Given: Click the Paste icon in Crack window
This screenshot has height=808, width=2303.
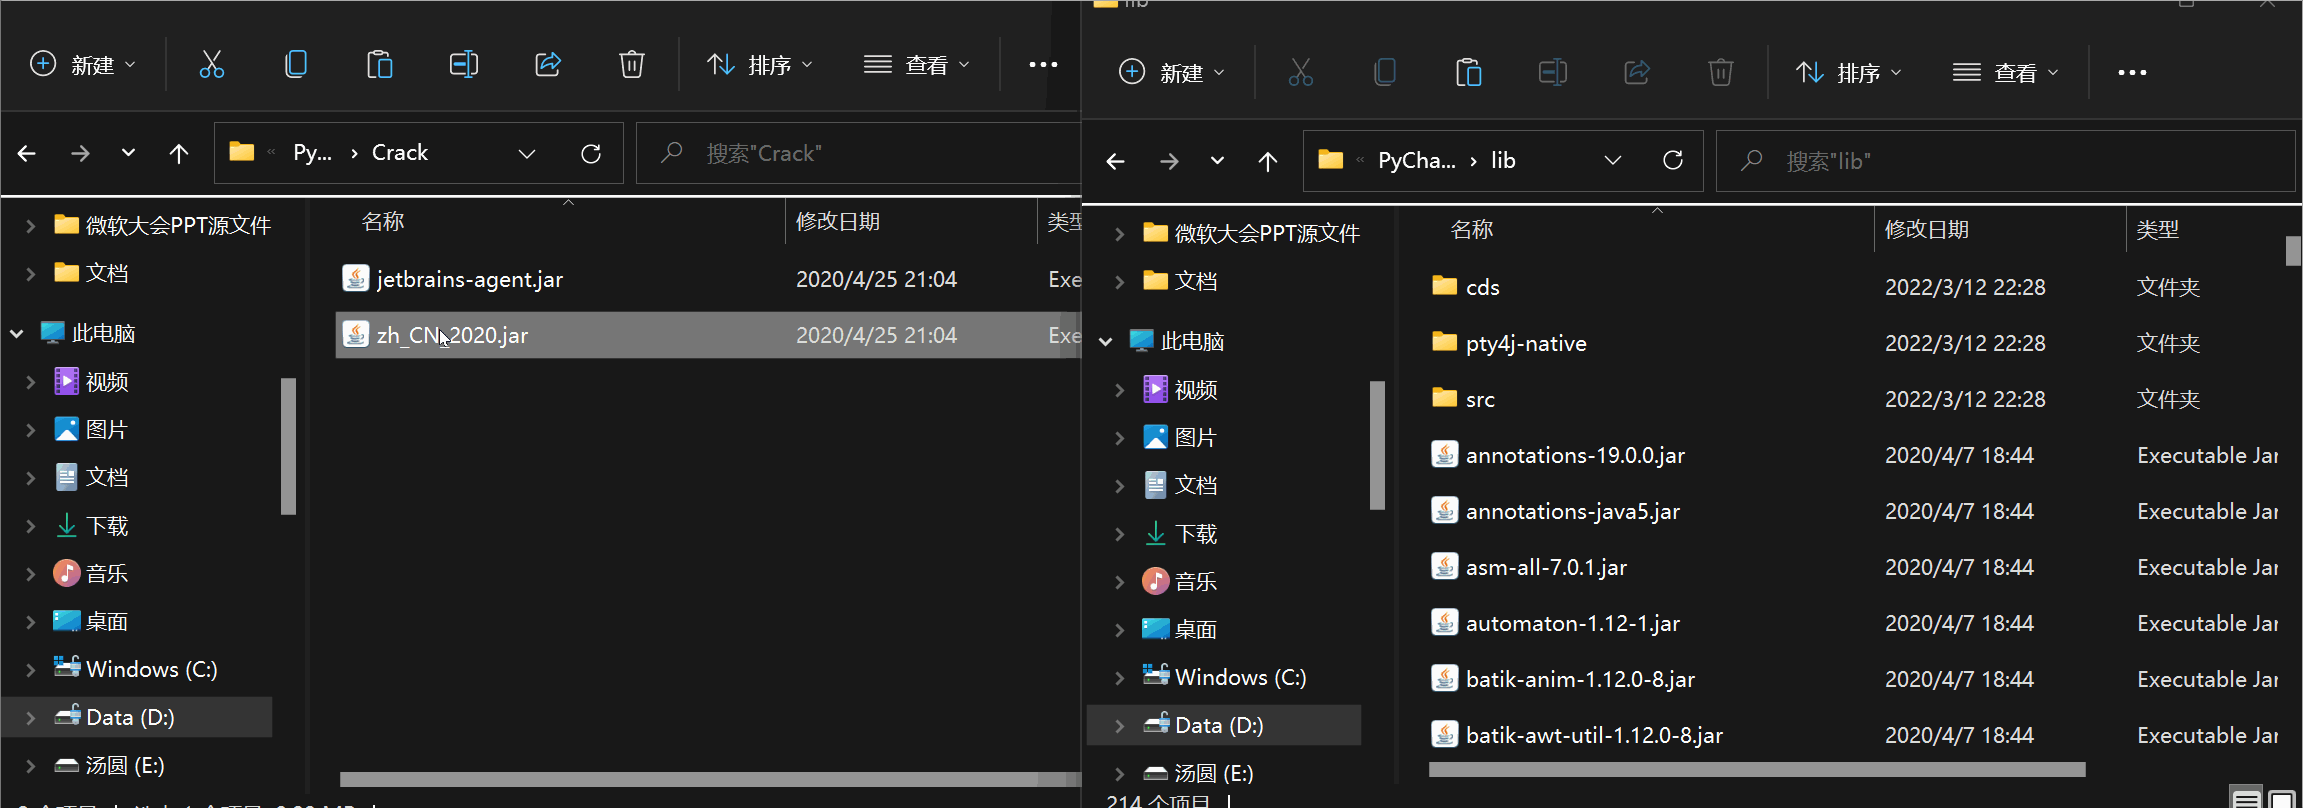Looking at the screenshot, I should 380,65.
